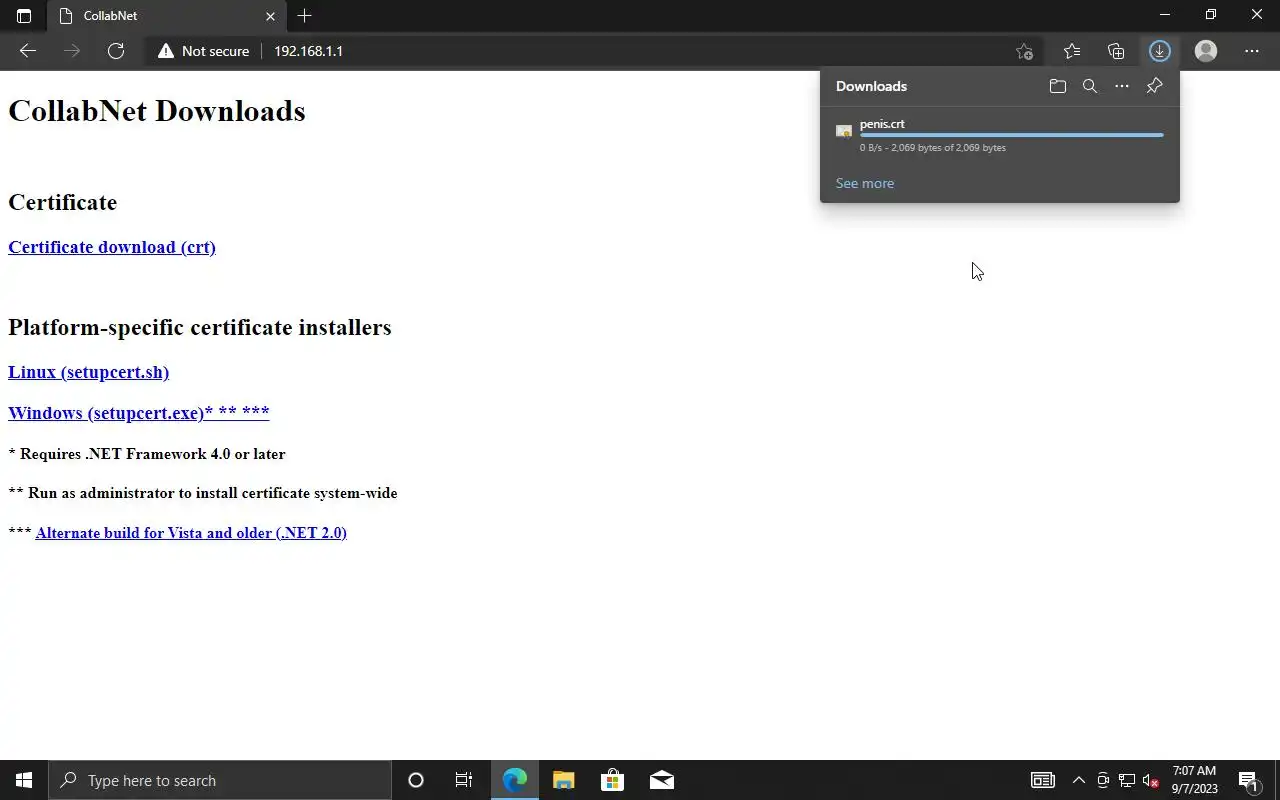Open a new tab with plus button
Image resolution: width=1280 pixels, height=800 pixels.
coord(305,16)
